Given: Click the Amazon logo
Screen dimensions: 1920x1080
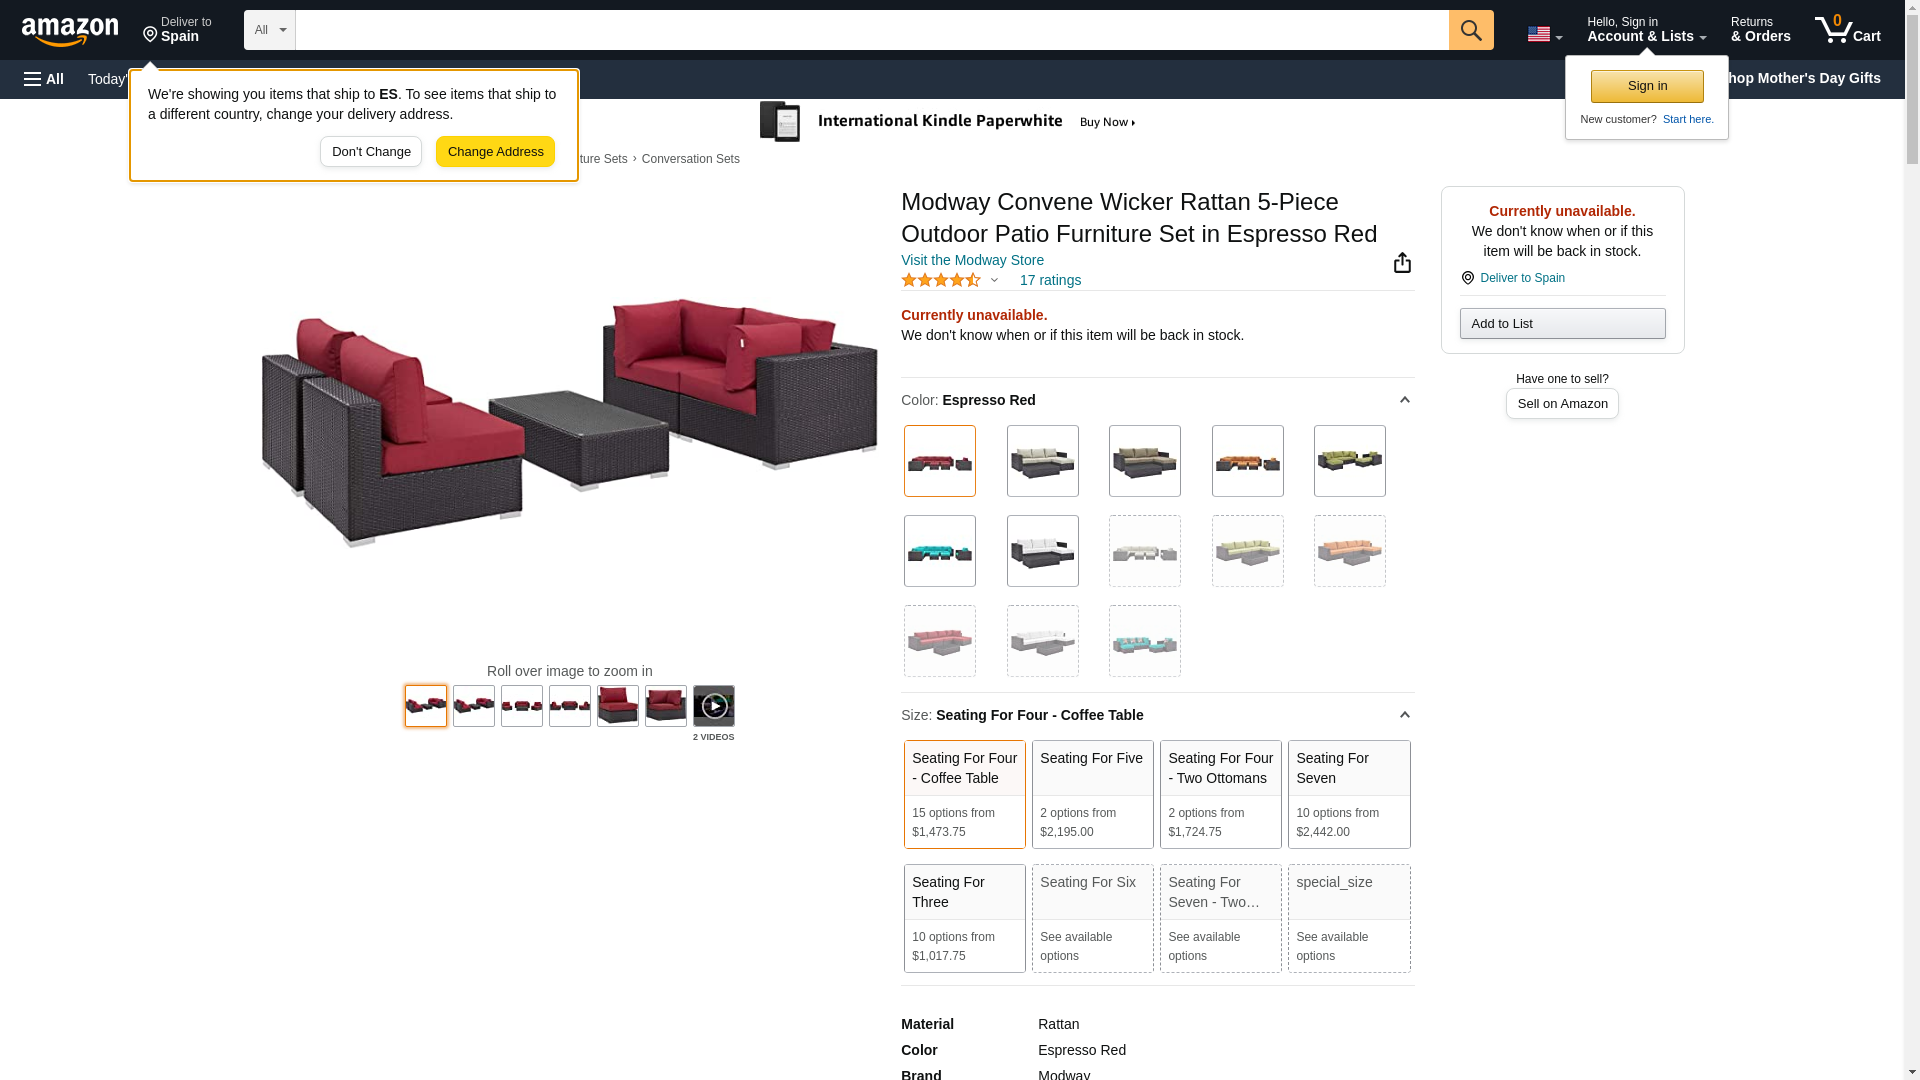Looking at the screenshot, I should tap(70, 31).
